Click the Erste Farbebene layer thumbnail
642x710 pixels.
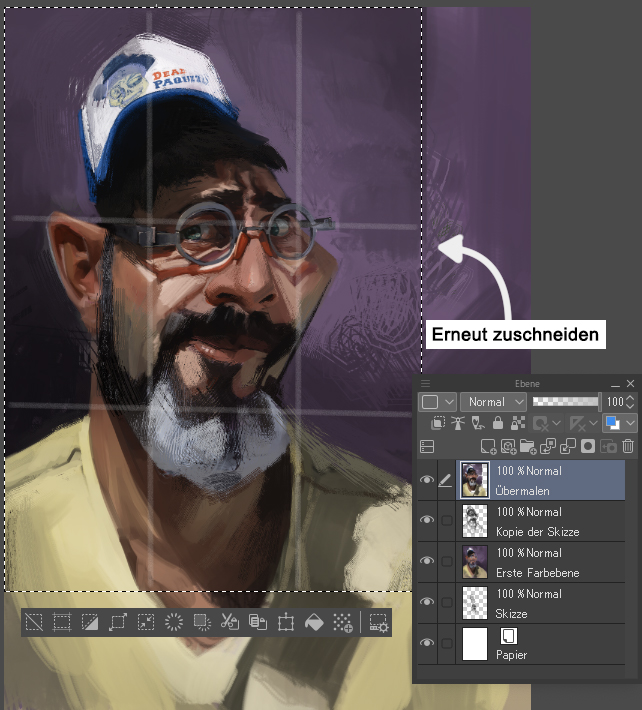474,562
